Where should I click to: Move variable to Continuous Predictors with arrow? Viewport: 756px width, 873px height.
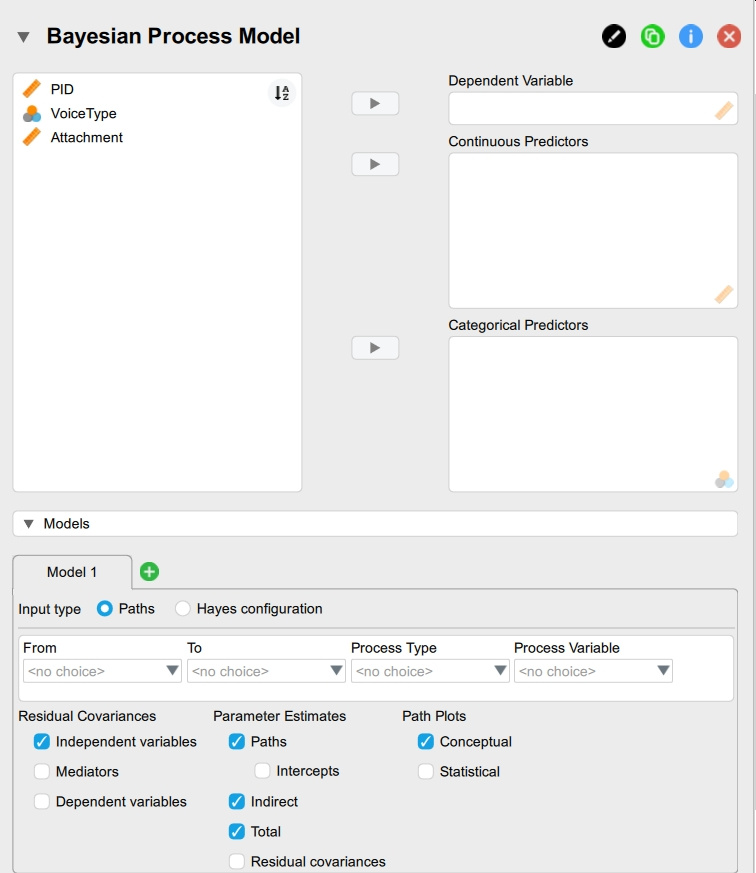[x=375, y=164]
